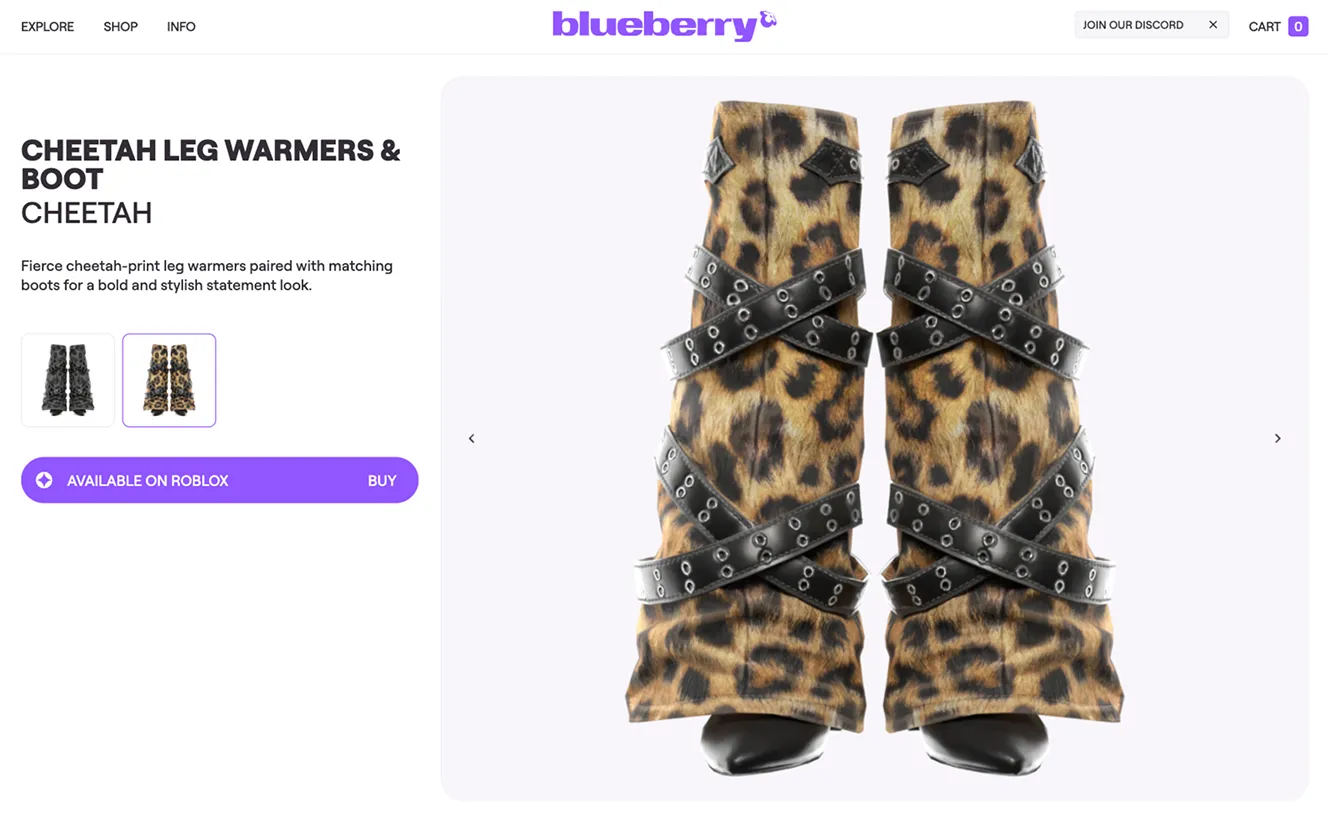Click the product description text
Image resolution: width=1328 pixels, height=830 pixels.
(207, 275)
